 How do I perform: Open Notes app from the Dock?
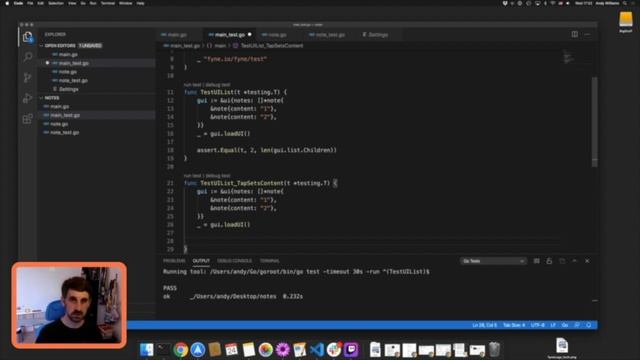click(249, 350)
